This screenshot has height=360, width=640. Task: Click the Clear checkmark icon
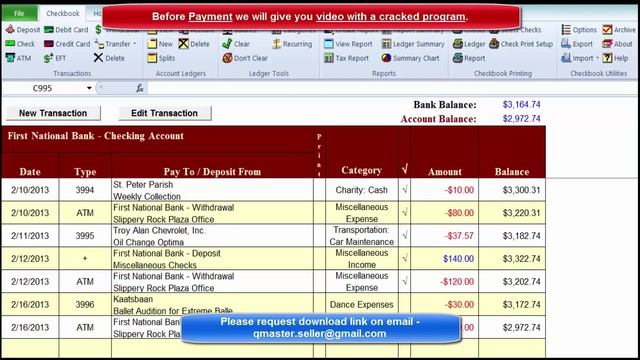tap(227, 44)
